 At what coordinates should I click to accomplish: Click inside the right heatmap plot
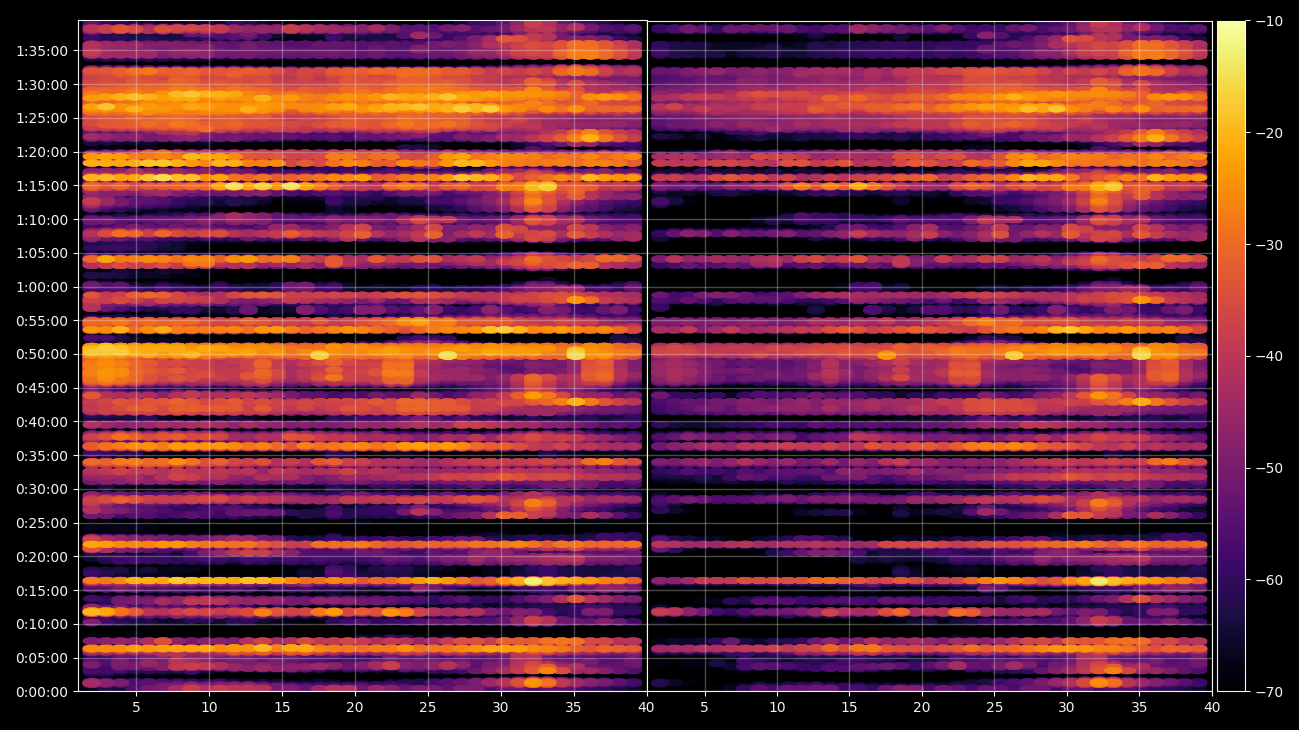929,356
